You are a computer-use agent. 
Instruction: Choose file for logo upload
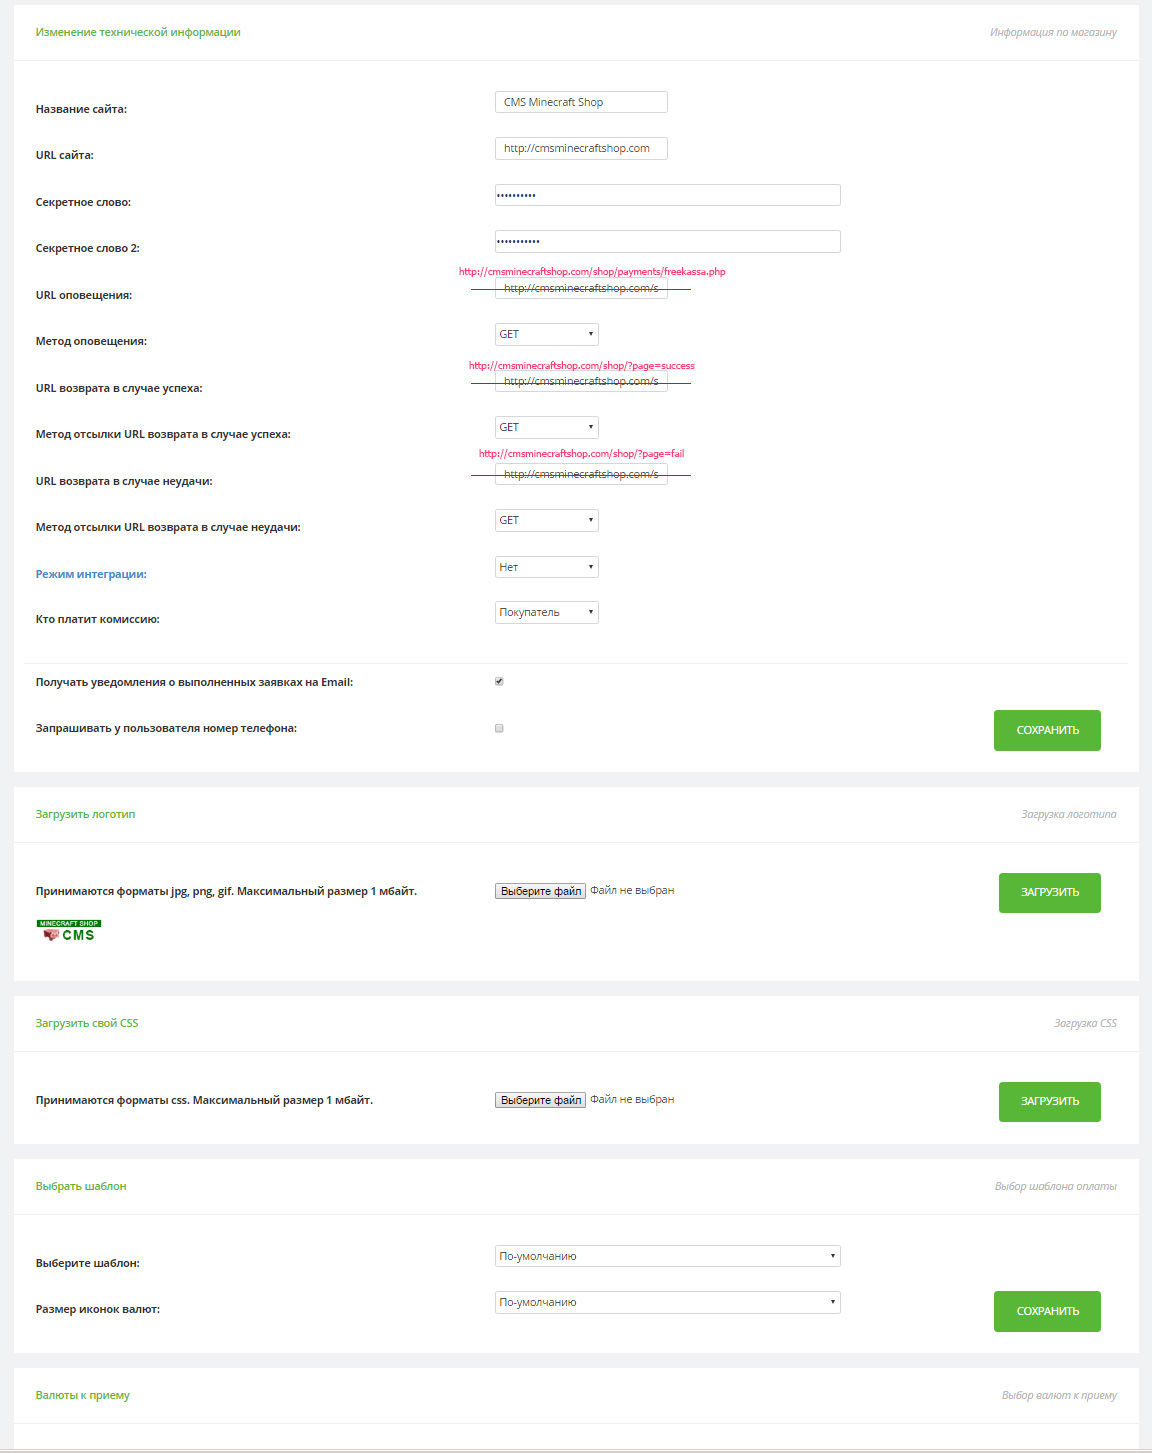(540, 891)
